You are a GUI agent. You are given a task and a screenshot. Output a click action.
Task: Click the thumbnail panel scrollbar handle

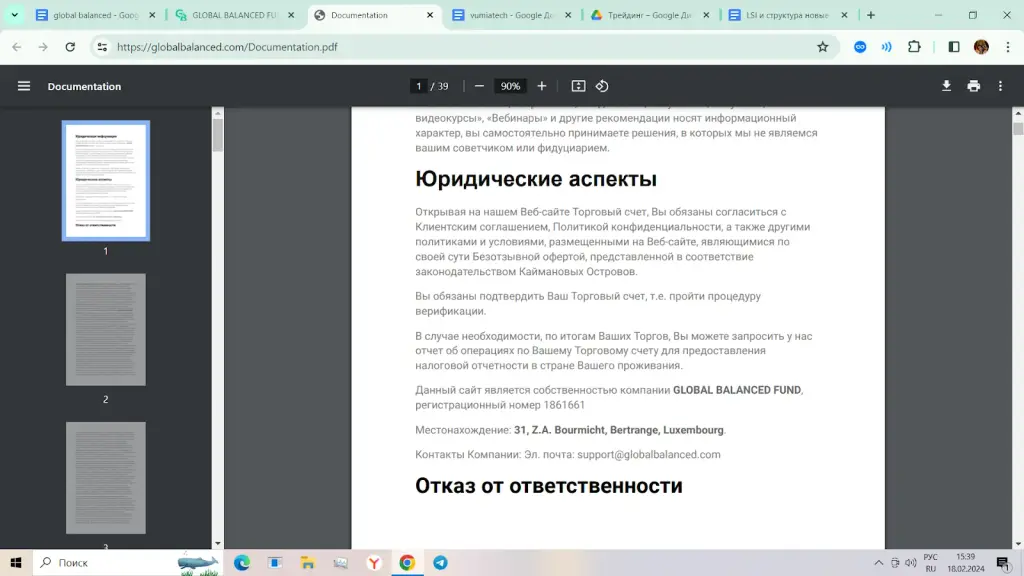(217, 135)
